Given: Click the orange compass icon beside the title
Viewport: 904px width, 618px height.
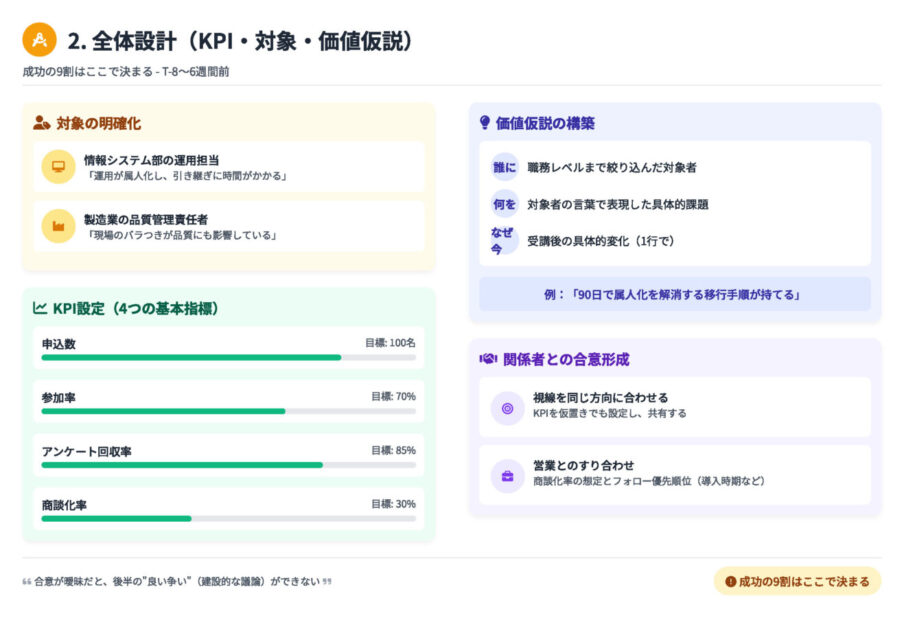Looking at the screenshot, I should [x=40, y=40].
